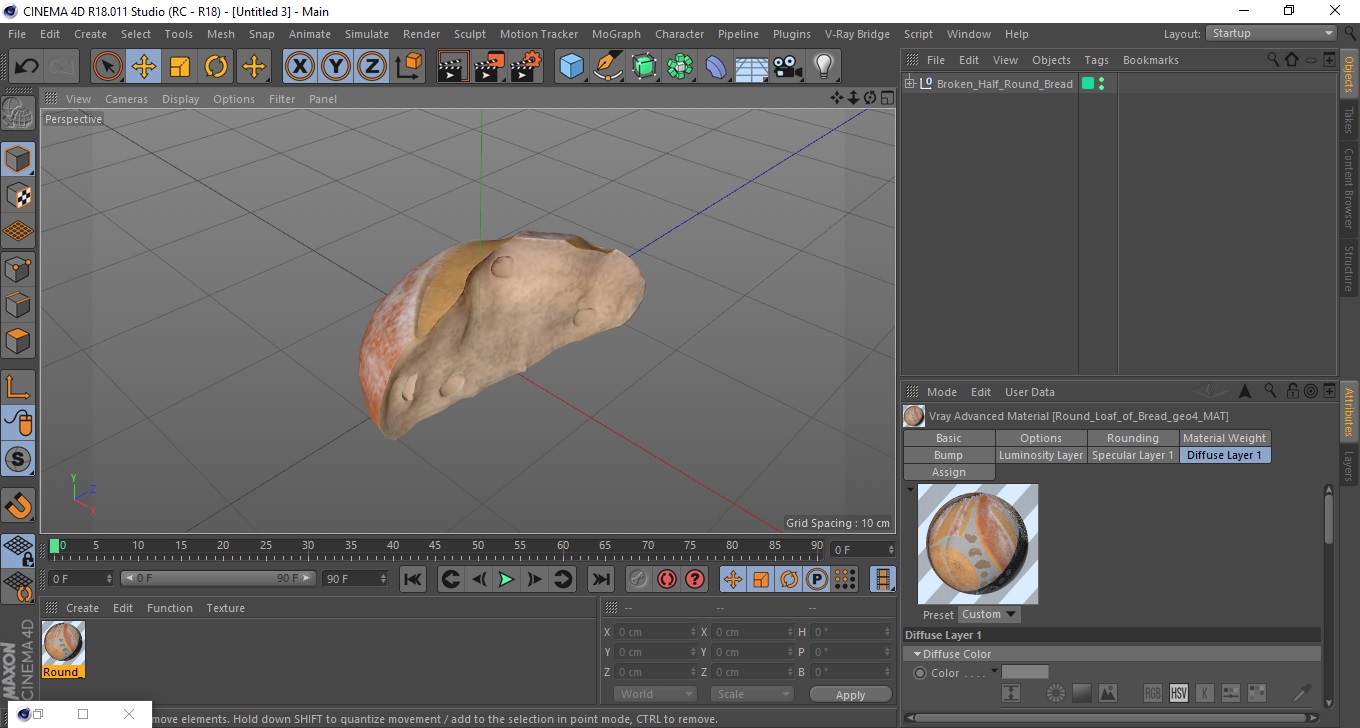Open the V-Ray Bridge menu
This screenshot has width=1360, height=728.
coord(857,34)
